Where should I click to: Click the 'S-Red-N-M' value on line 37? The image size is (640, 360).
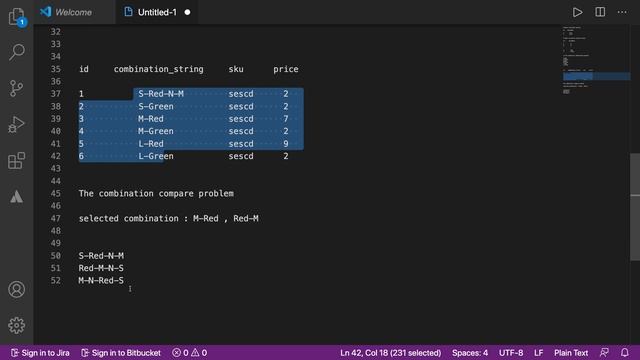161,94
